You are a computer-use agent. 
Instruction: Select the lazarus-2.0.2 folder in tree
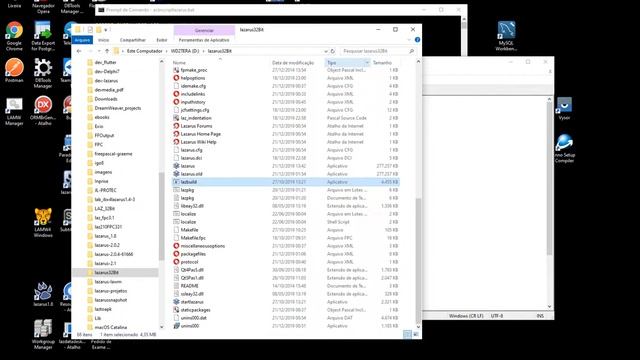pos(107,245)
